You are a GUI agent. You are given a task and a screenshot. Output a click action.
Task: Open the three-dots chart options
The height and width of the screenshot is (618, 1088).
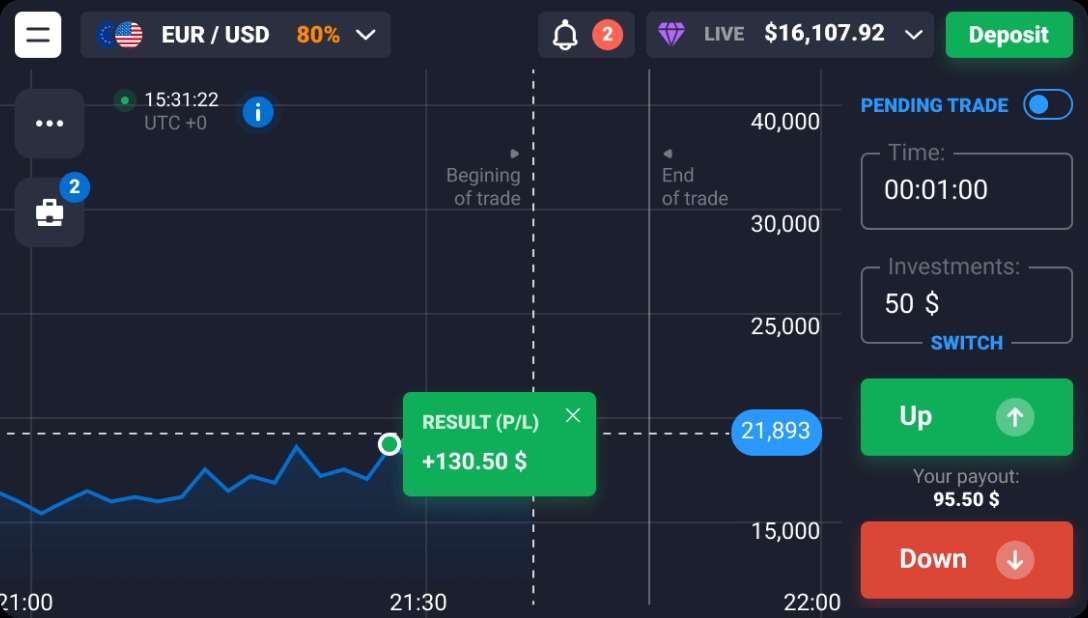coord(49,123)
